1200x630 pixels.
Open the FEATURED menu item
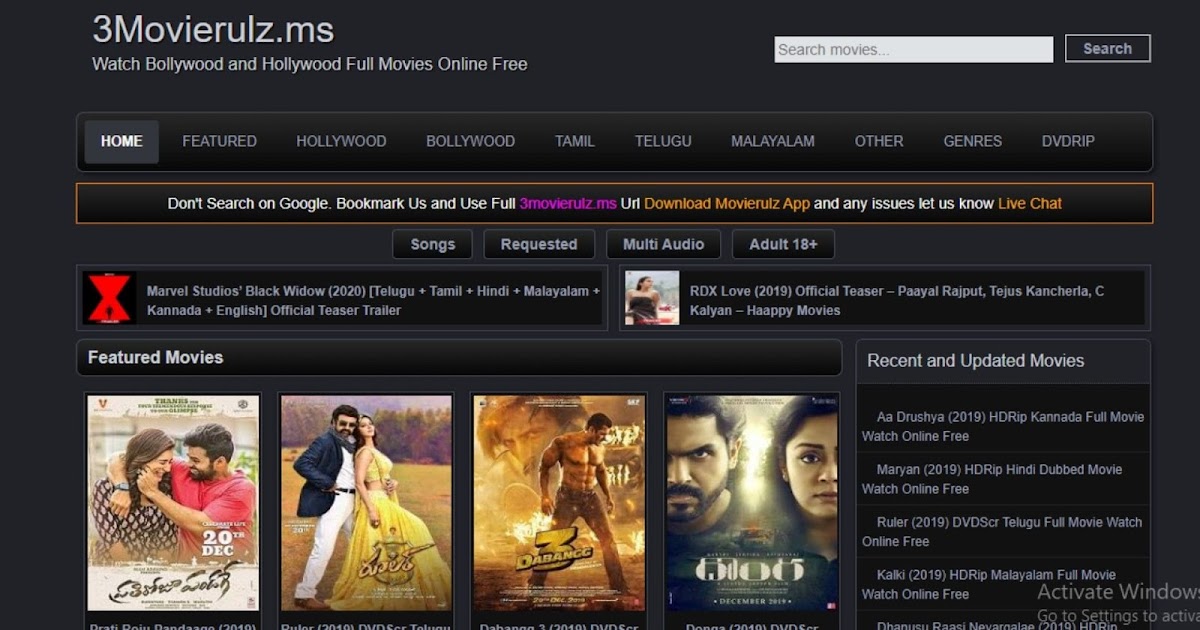[x=219, y=141]
